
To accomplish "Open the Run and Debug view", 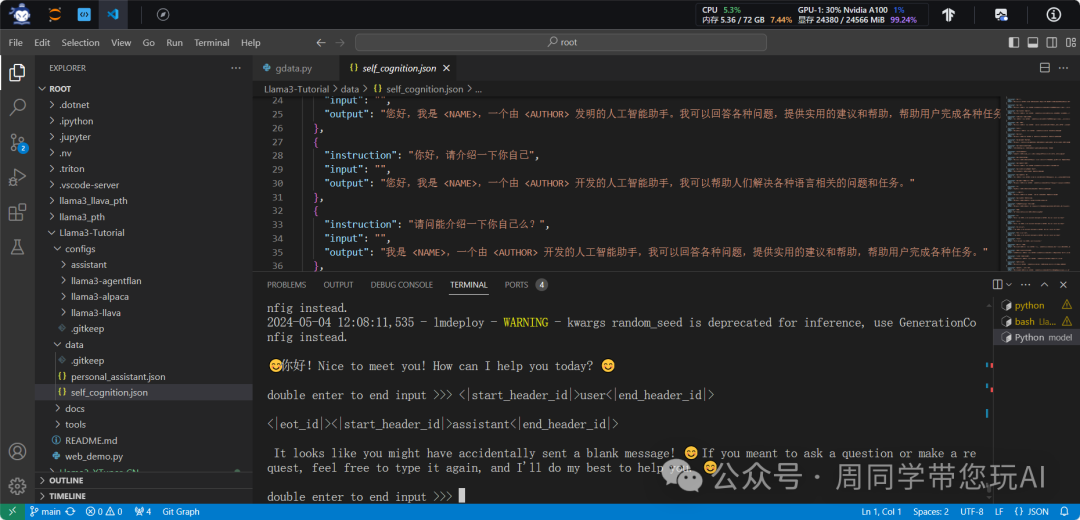I will pos(17,178).
